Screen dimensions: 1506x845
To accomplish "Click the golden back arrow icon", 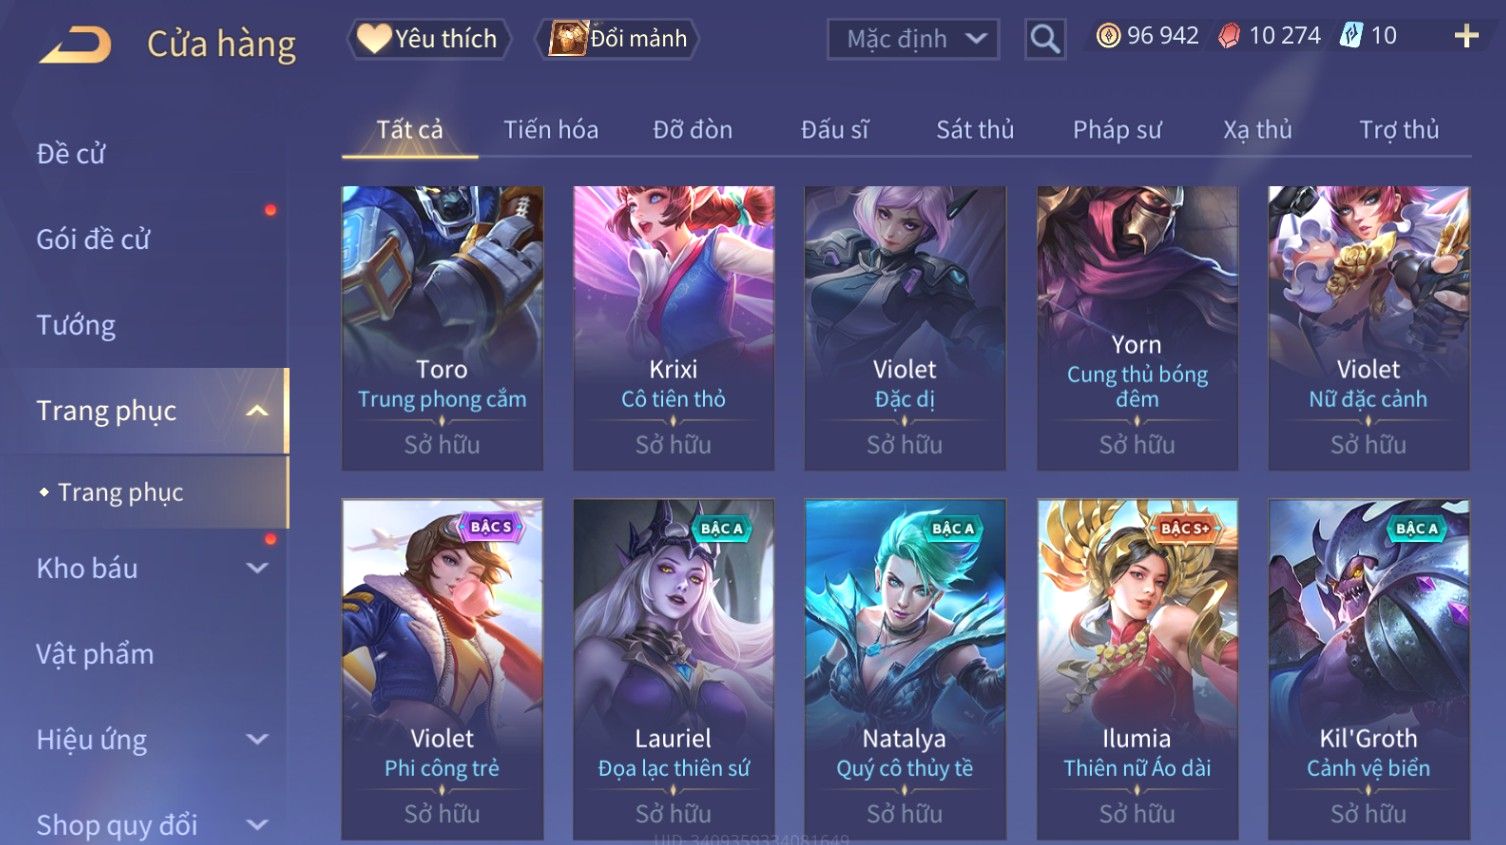I will (75, 45).
